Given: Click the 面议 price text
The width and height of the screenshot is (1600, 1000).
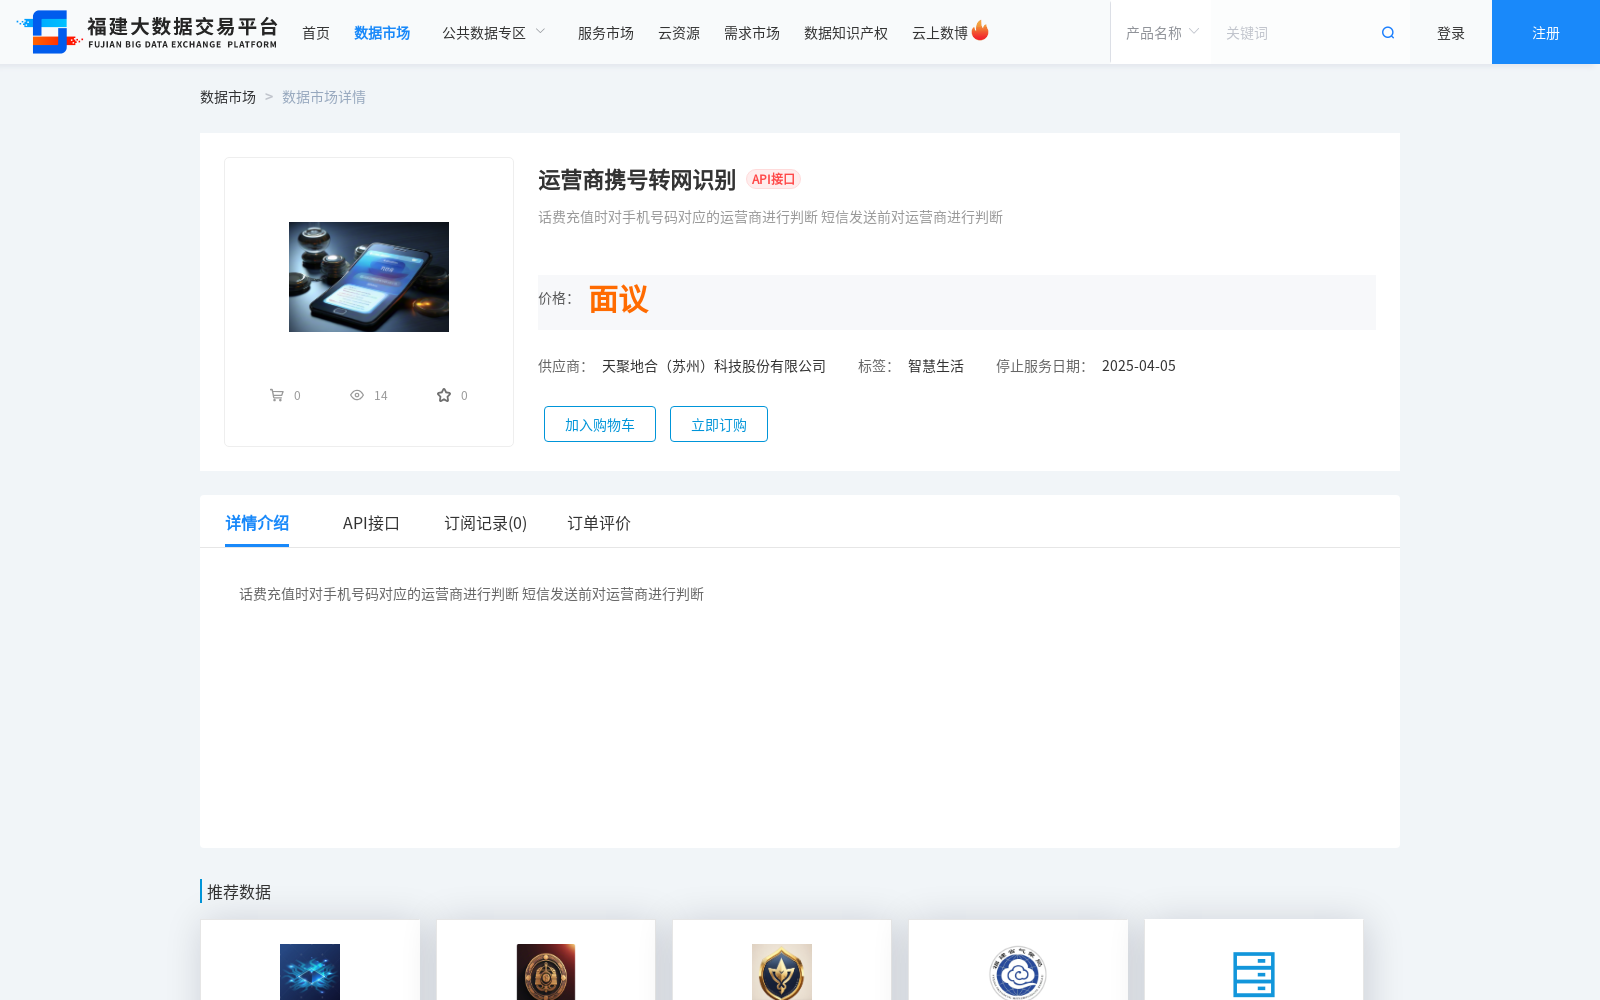Looking at the screenshot, I should pos(618,299).
